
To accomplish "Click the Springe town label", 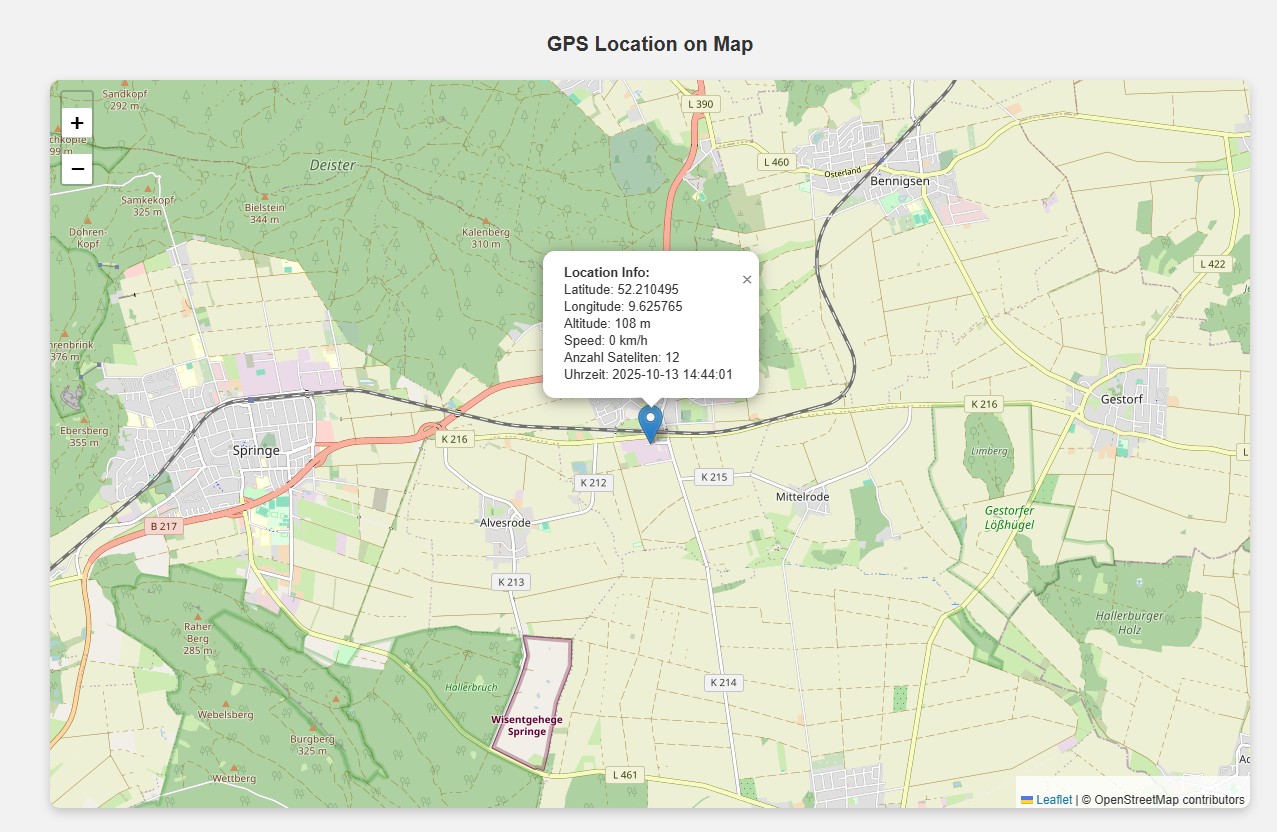I will coord(256,451).
